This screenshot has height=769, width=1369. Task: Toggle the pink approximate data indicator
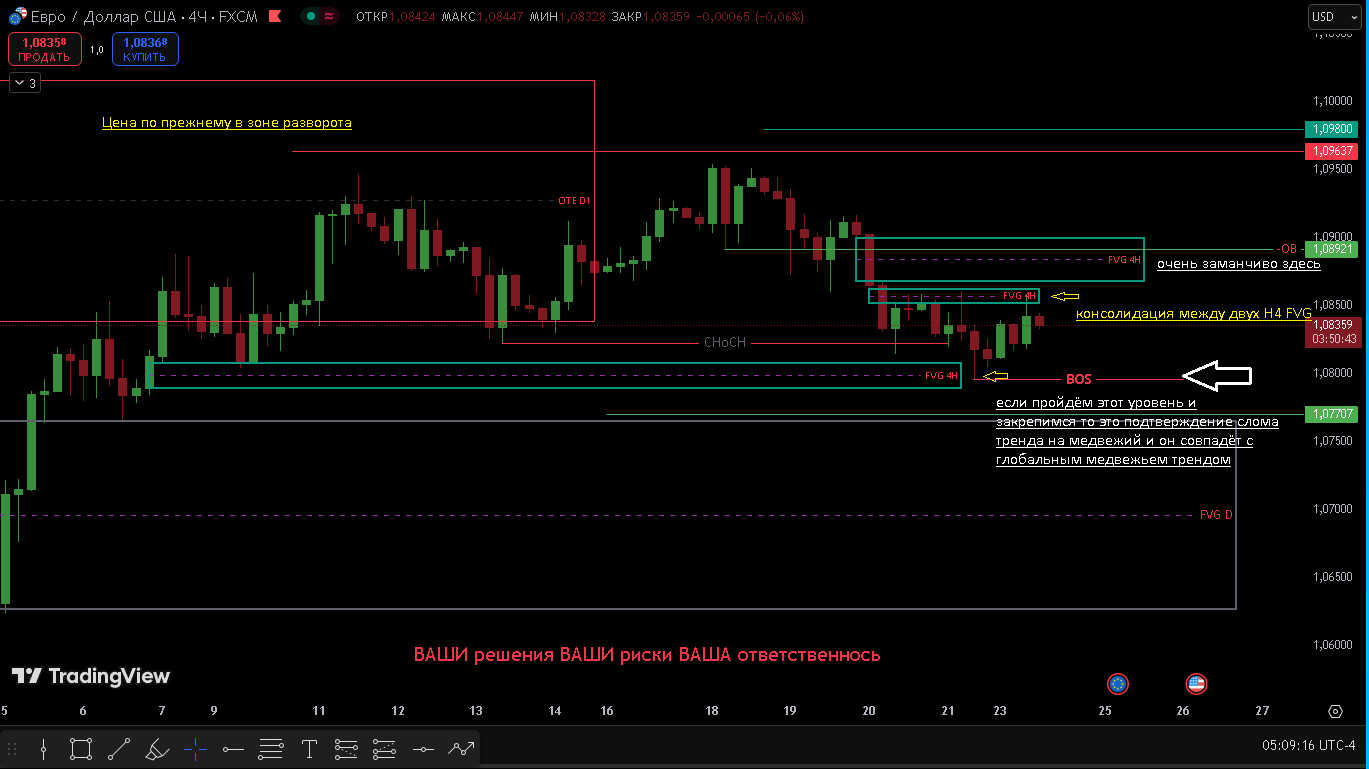tap(330, 17)
